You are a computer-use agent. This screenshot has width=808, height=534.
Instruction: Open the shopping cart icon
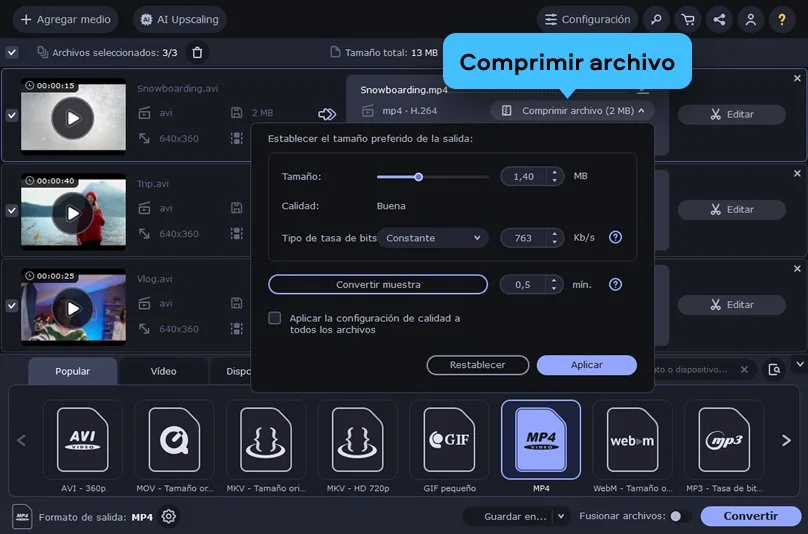[687, 20]
